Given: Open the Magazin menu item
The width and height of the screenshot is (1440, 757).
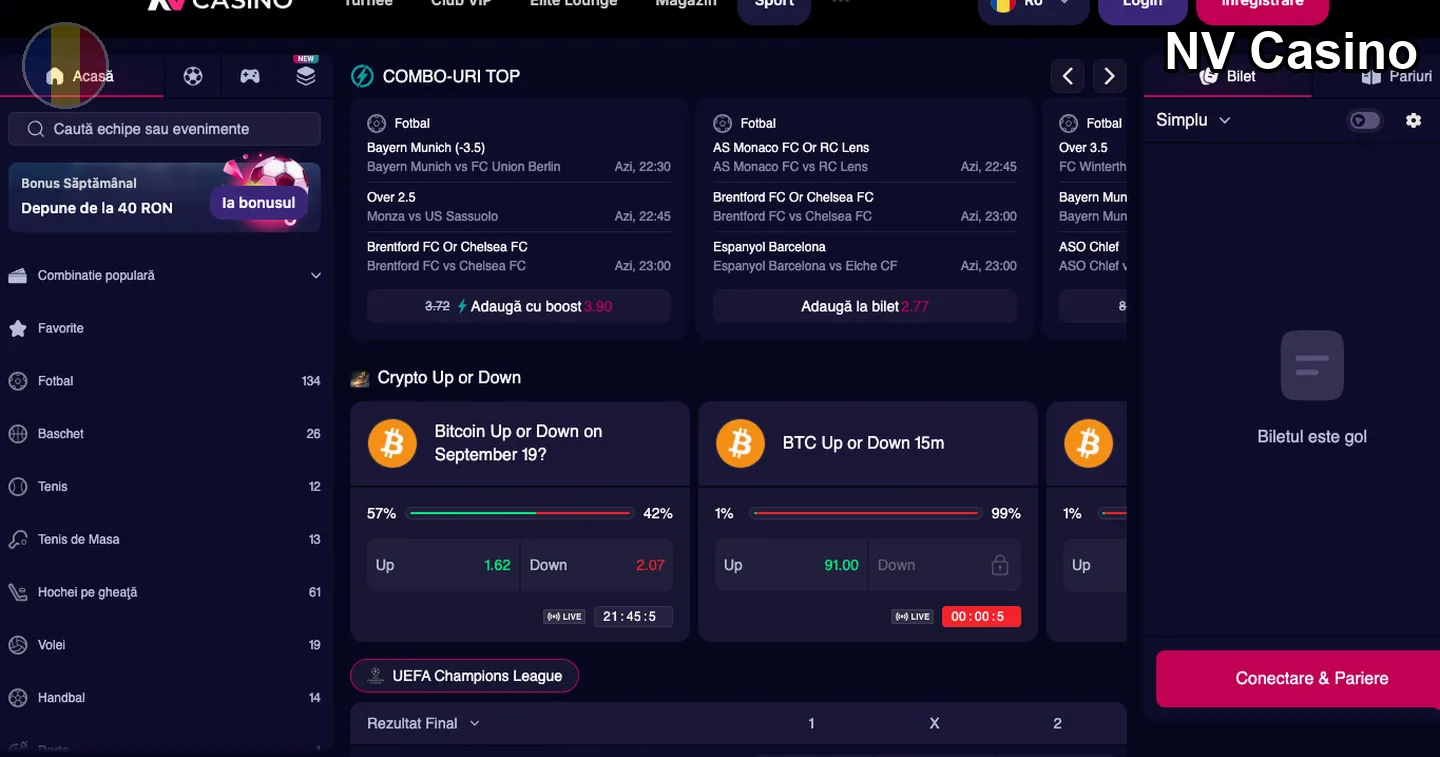Looking at the screenshot, I should pos(686,4).
